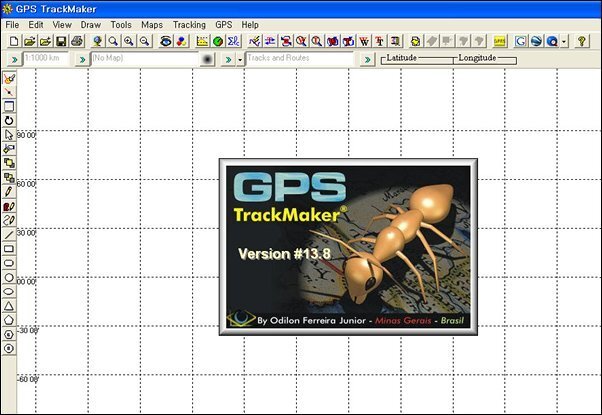602x415 pixels.
Task: Click the eye icon in the toolbar
Action: coord(165,41)
